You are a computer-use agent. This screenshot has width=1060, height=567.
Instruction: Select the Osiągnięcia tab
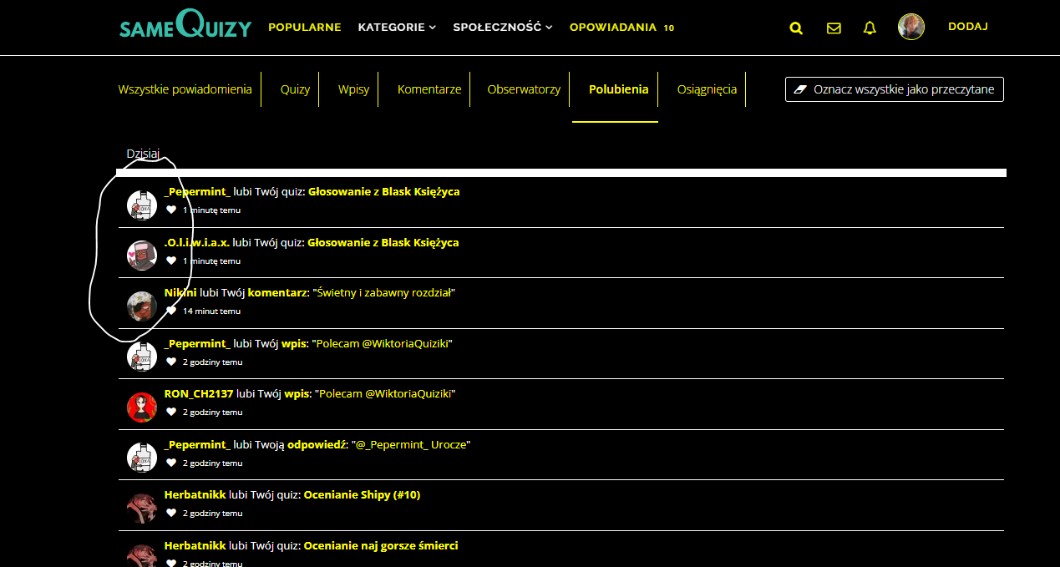706,89
